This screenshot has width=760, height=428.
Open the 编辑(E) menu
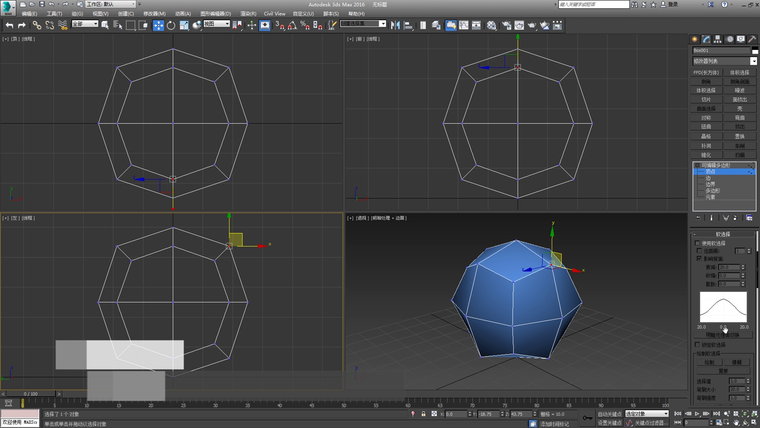click(x=29, y=14)
